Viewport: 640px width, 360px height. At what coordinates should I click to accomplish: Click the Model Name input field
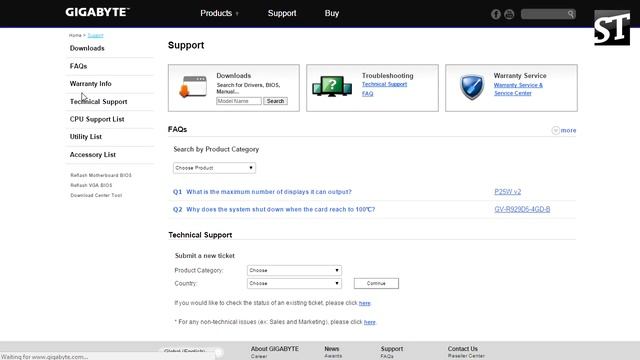[239, 101]
